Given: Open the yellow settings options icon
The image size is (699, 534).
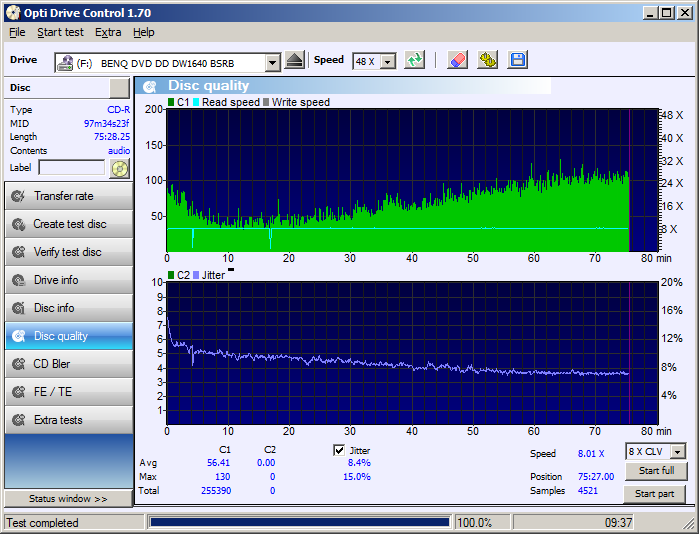Looking at the screenshot, I should 487,60.
